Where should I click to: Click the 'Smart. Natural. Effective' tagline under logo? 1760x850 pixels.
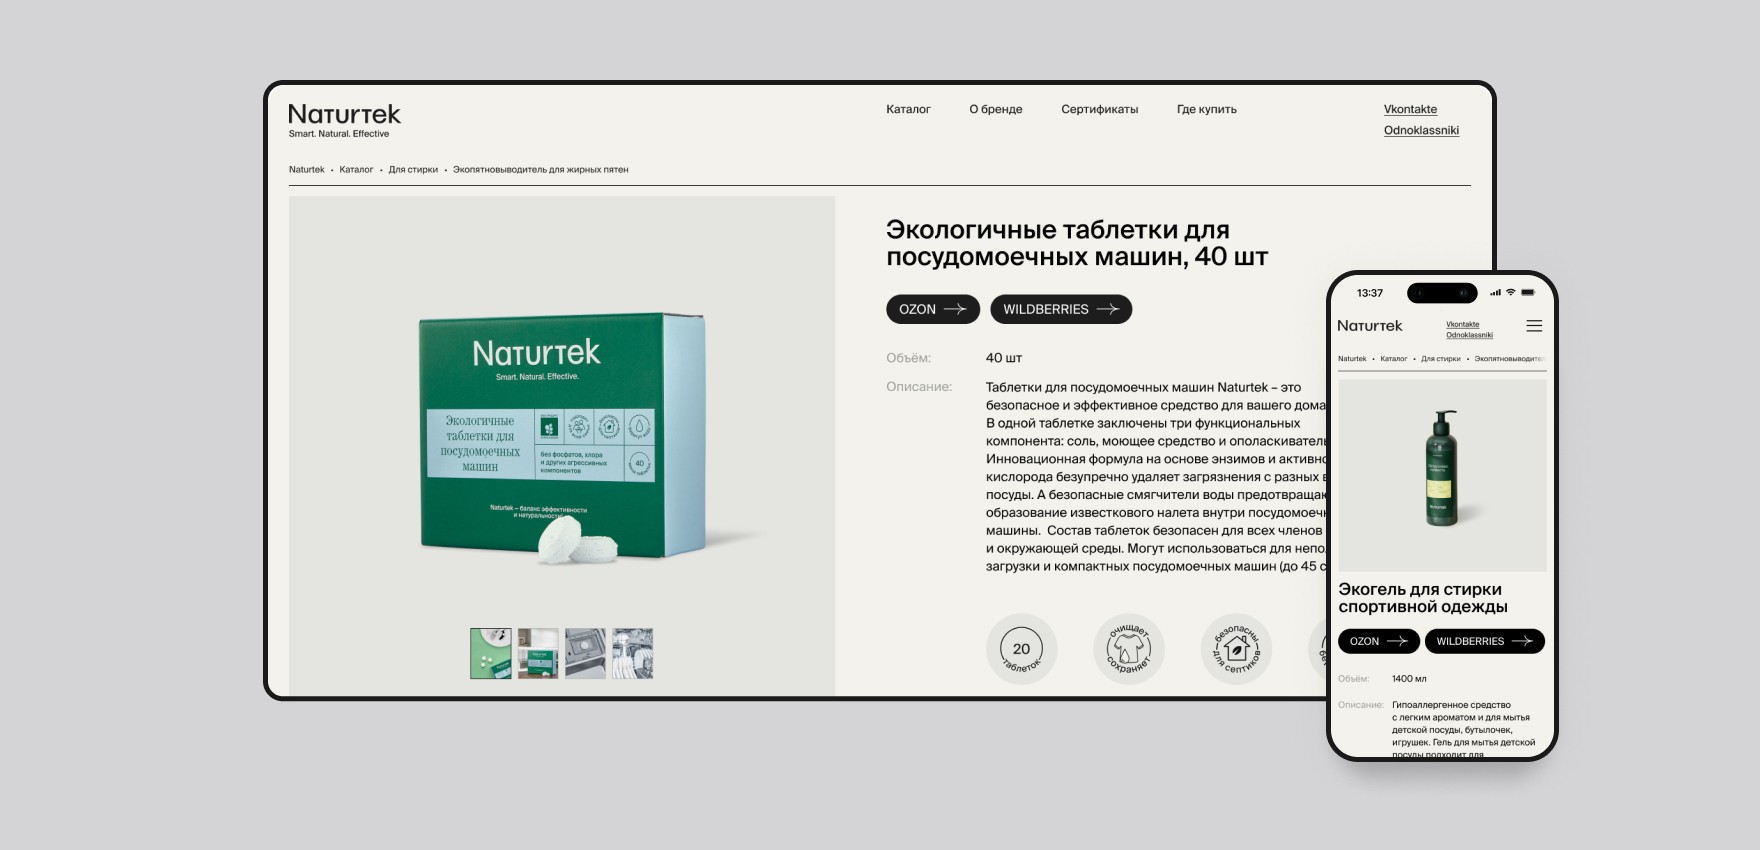tap(339, 134)
